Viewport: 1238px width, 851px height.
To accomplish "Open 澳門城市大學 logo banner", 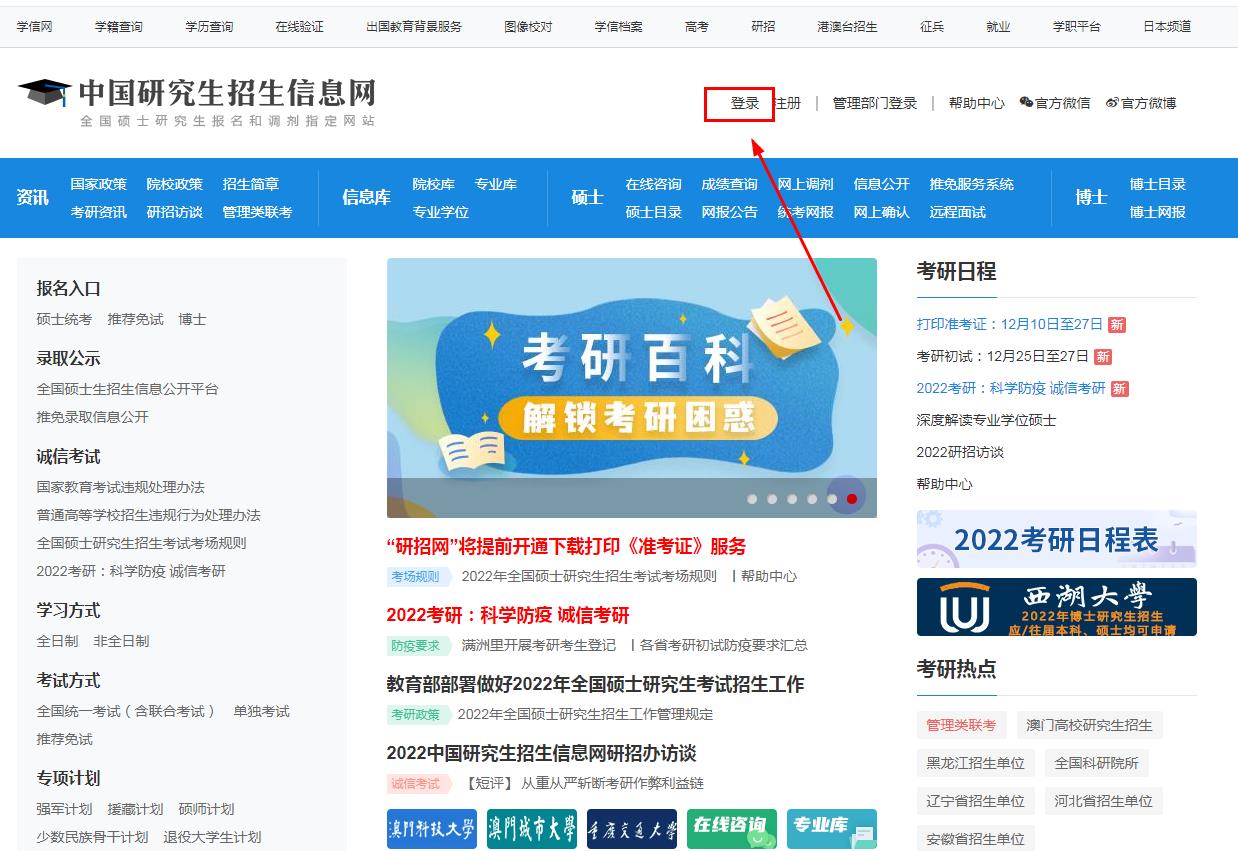I will pyautogui.click(x=532, y=829).
